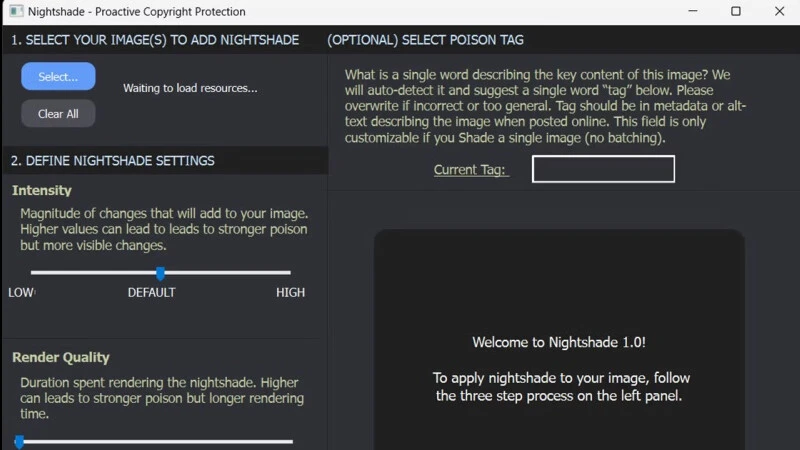
Task: Click the Intensity slider handle
Action: pyautogui.click(x=160, y=272)
